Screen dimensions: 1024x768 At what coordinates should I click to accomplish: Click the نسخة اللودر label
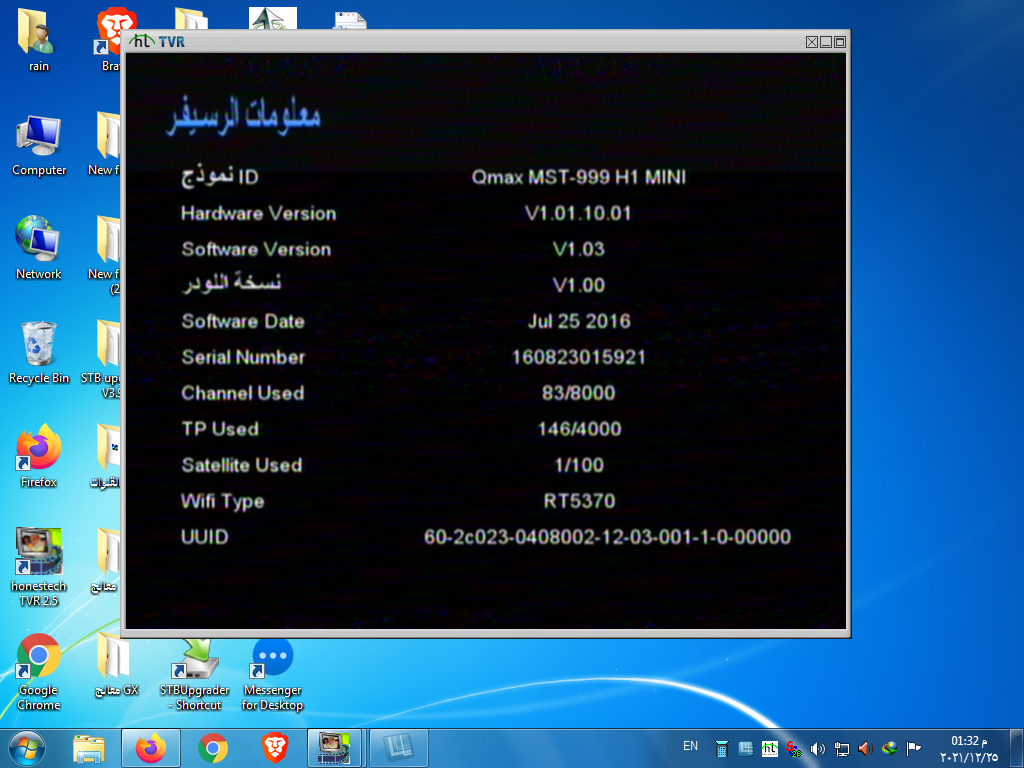232,283
